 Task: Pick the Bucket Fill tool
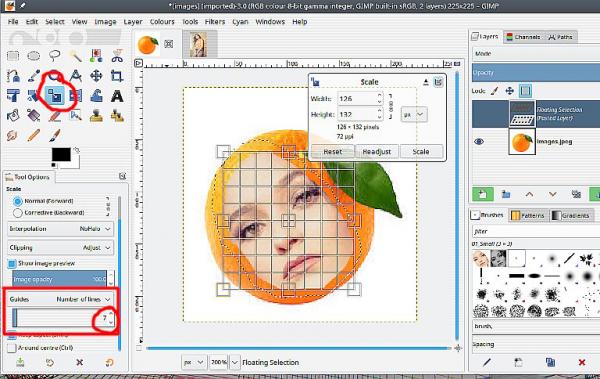[13, 115]
